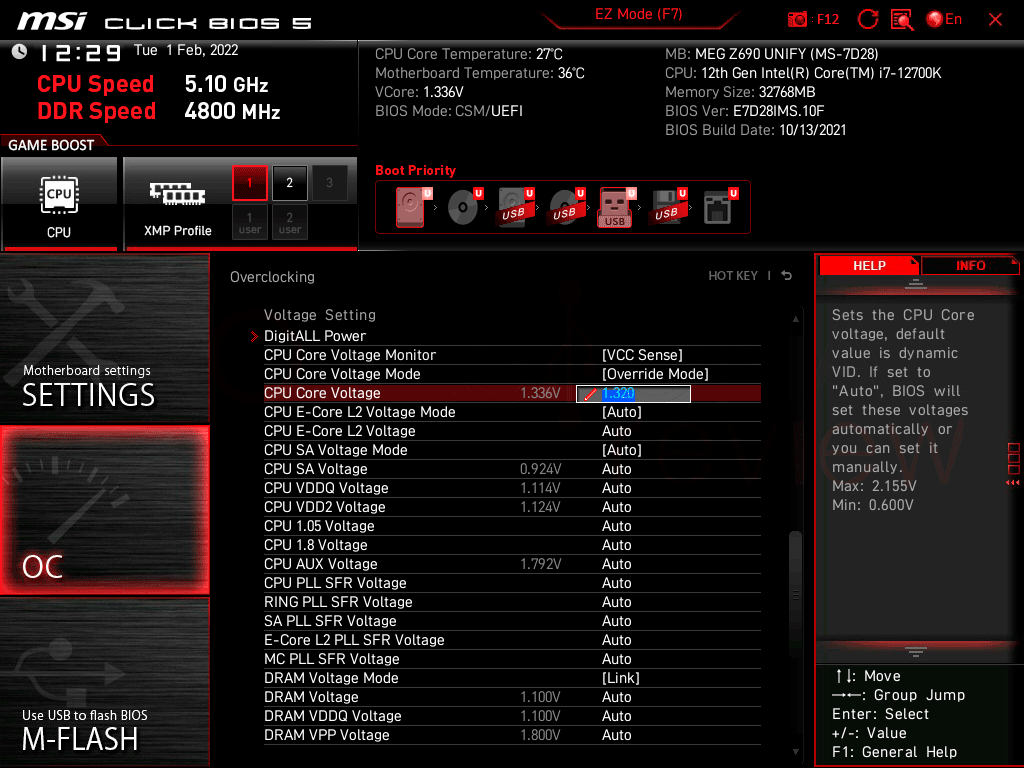Select the CPU SA Voltage Auto value
Image resolution: width=1024 pixels, height=768 pixels.
[x=616, y=469]
